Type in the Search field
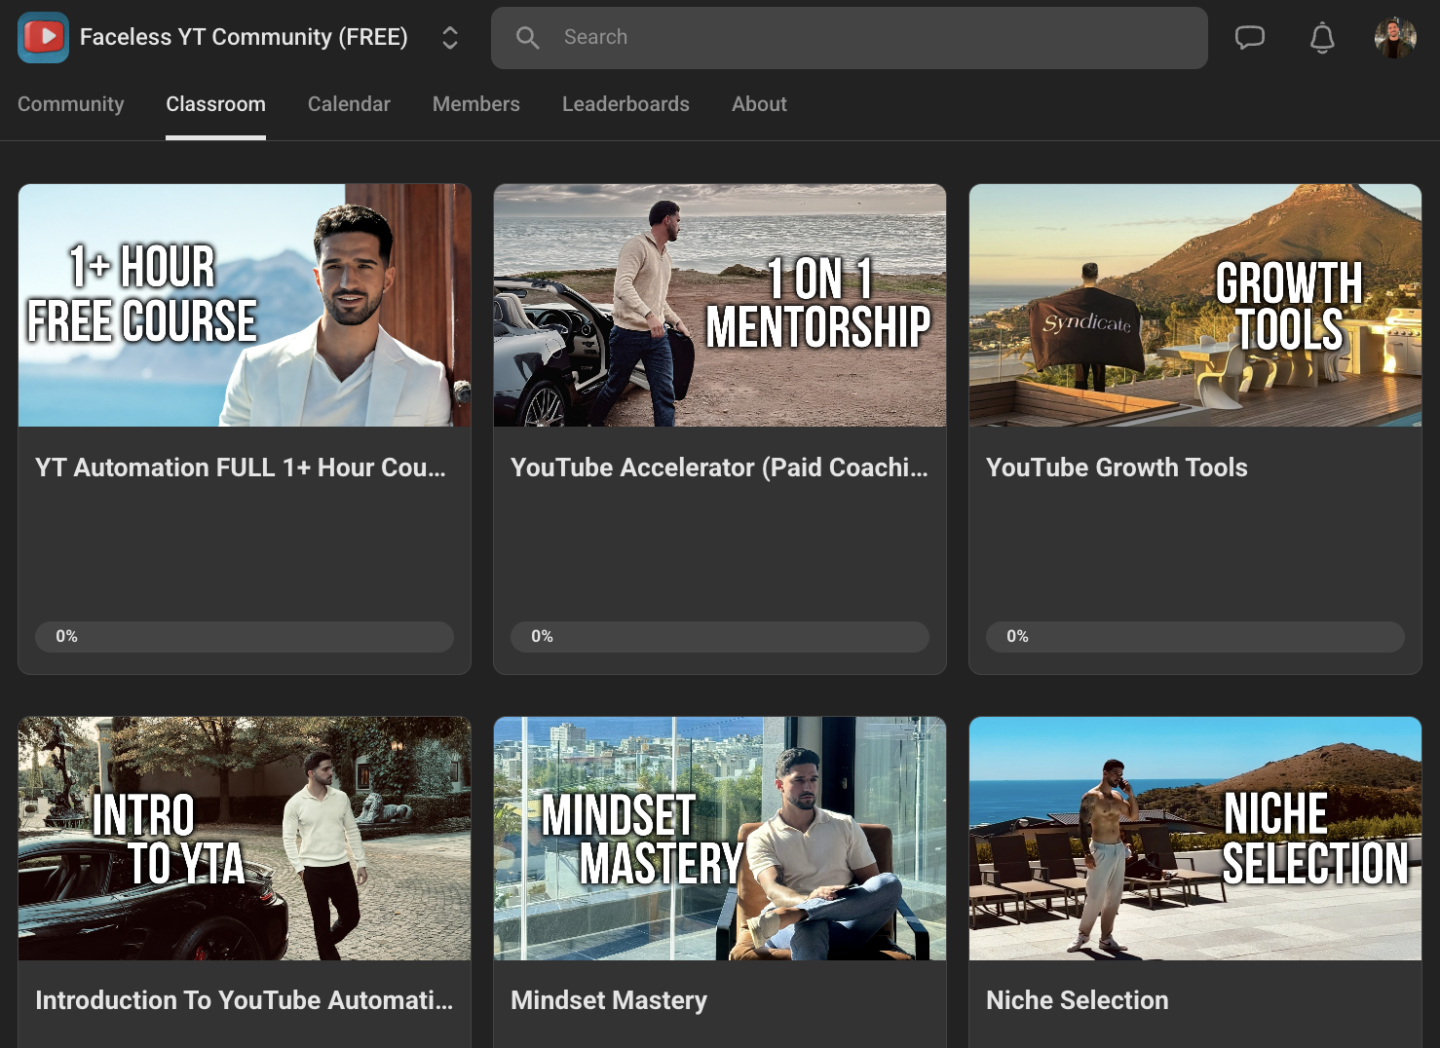Viewport: 1440px width, 1048px height. click(860, 38)
